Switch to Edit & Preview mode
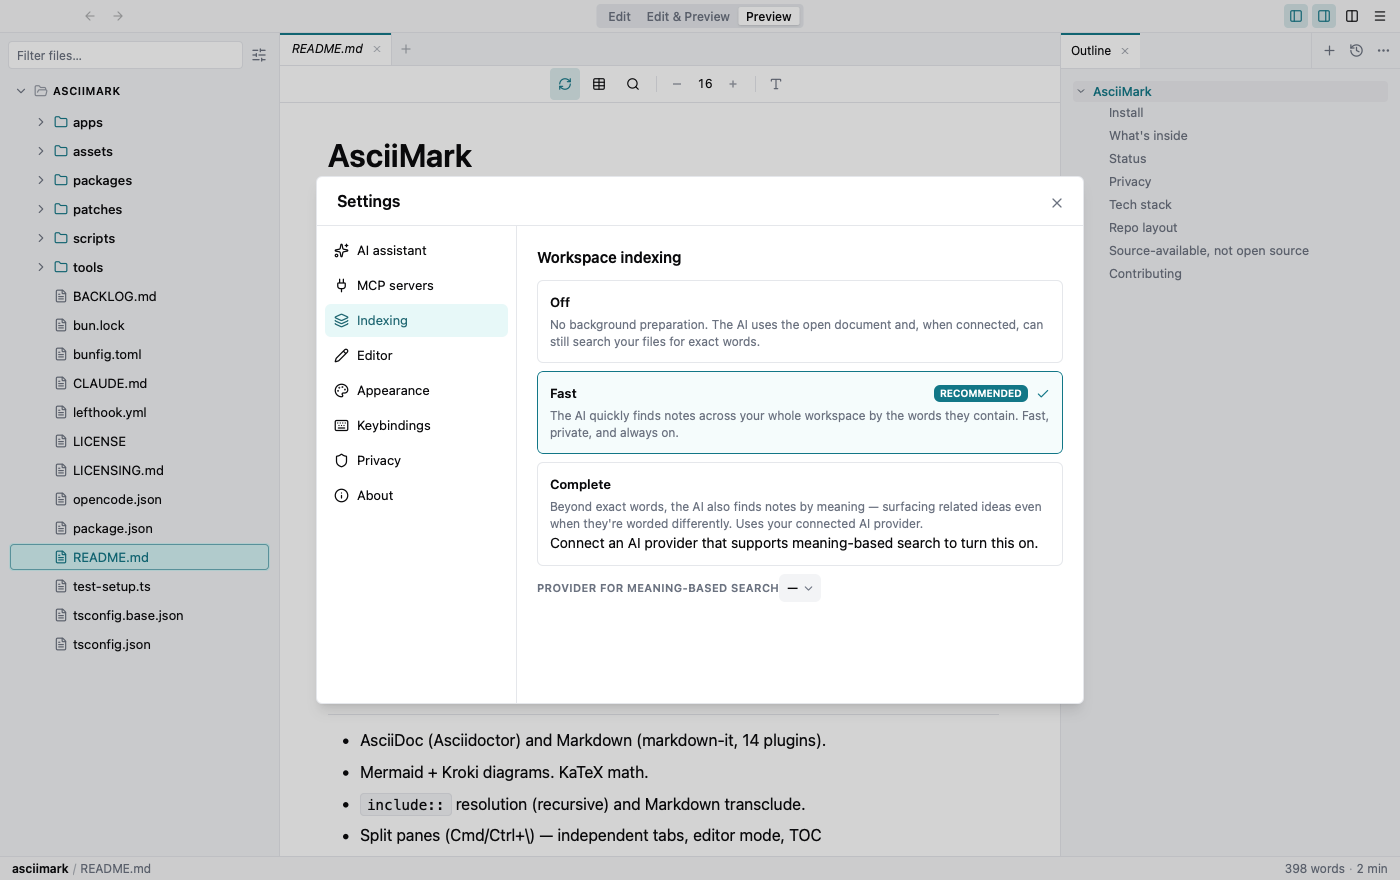The height and width of the screenshot is (880, 1400). click(x=688, y=16)
